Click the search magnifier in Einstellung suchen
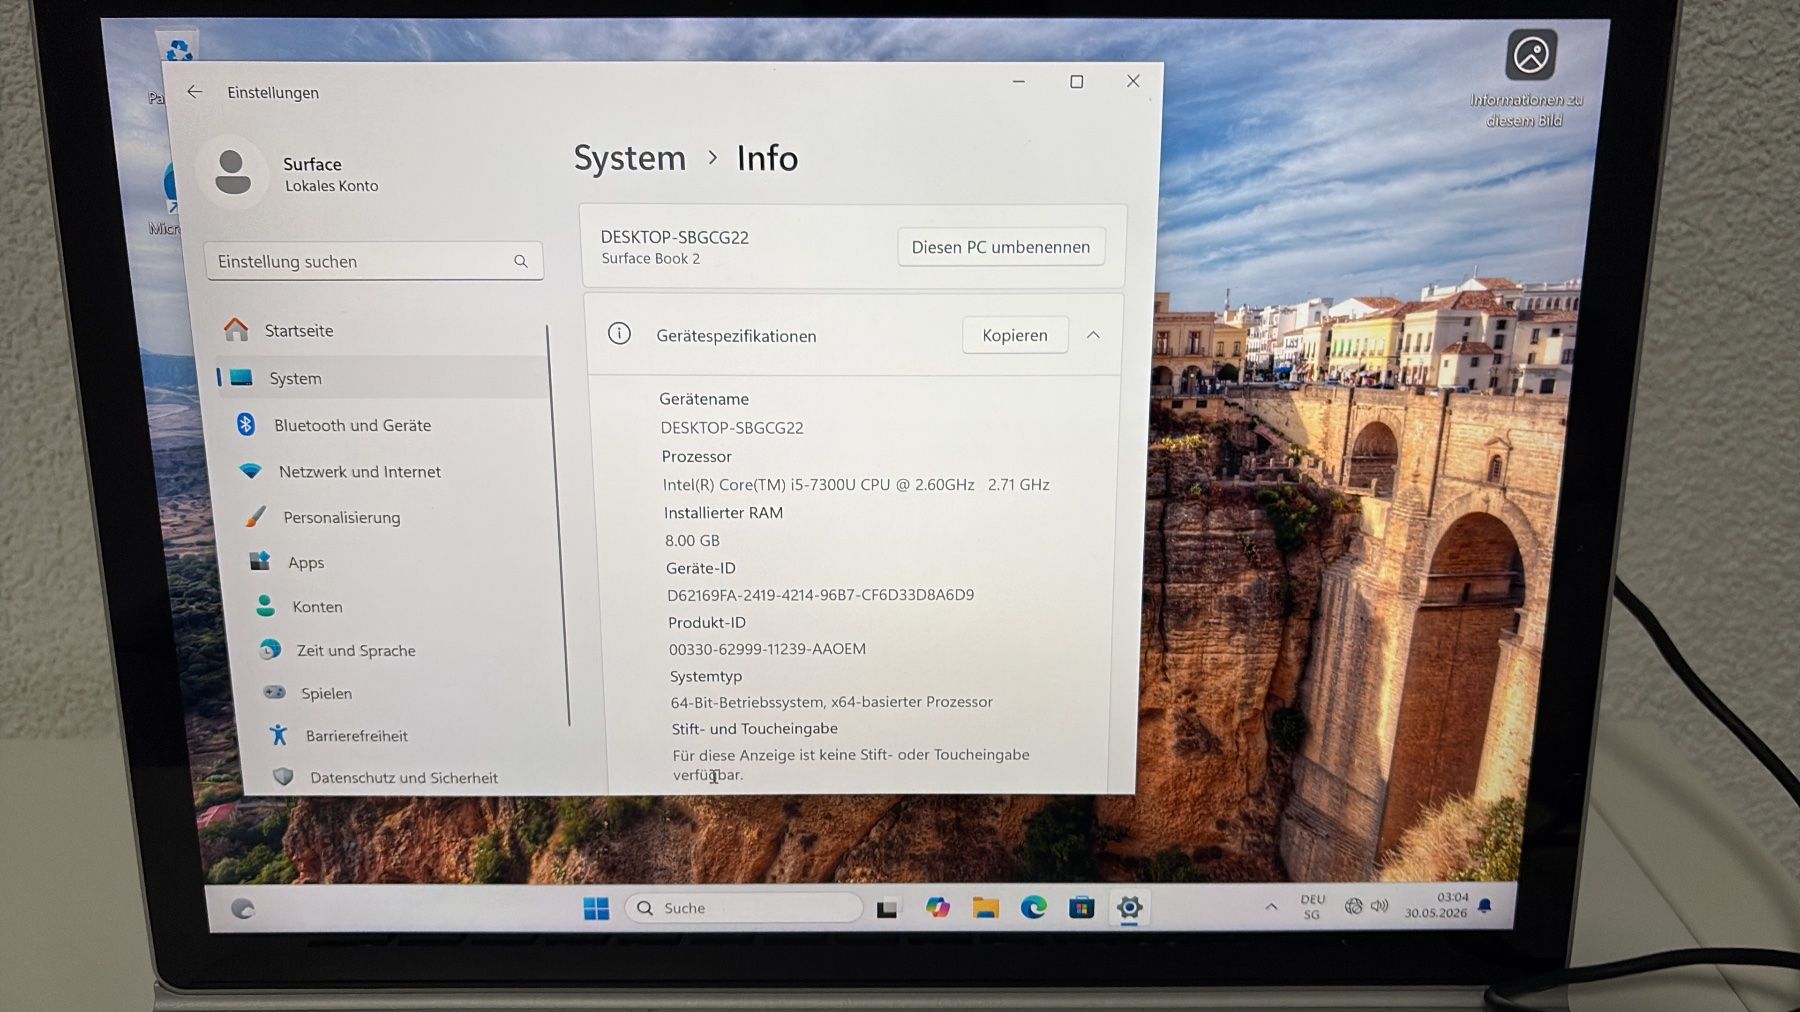 click(x=520, y=261)
